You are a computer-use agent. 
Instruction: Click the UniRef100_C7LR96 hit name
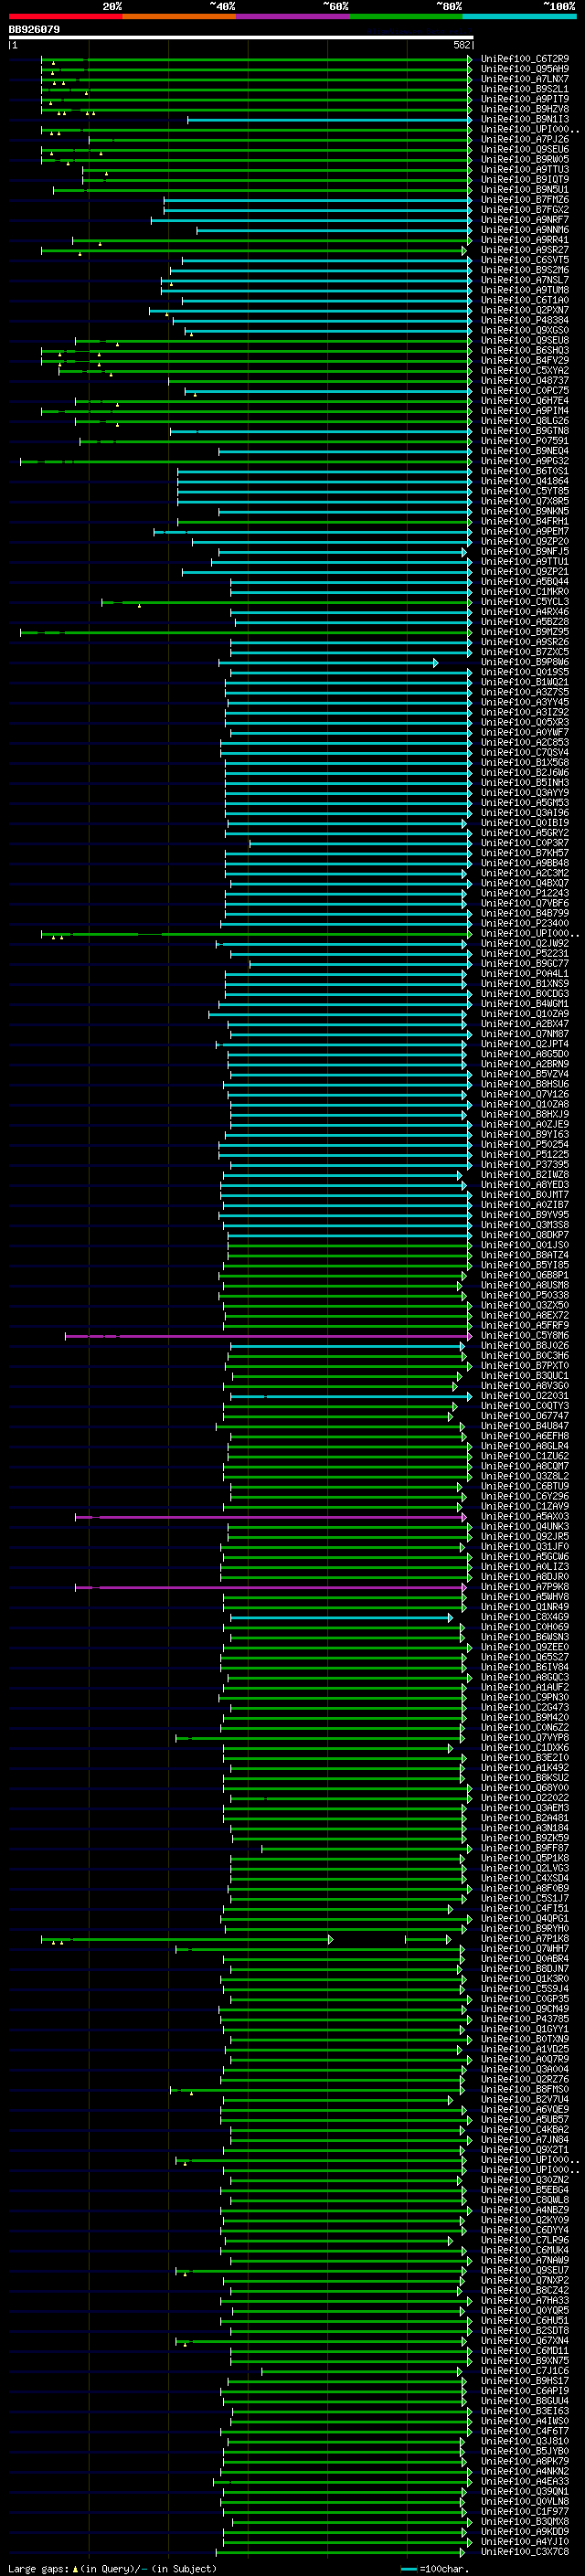tap(525, 2241)
